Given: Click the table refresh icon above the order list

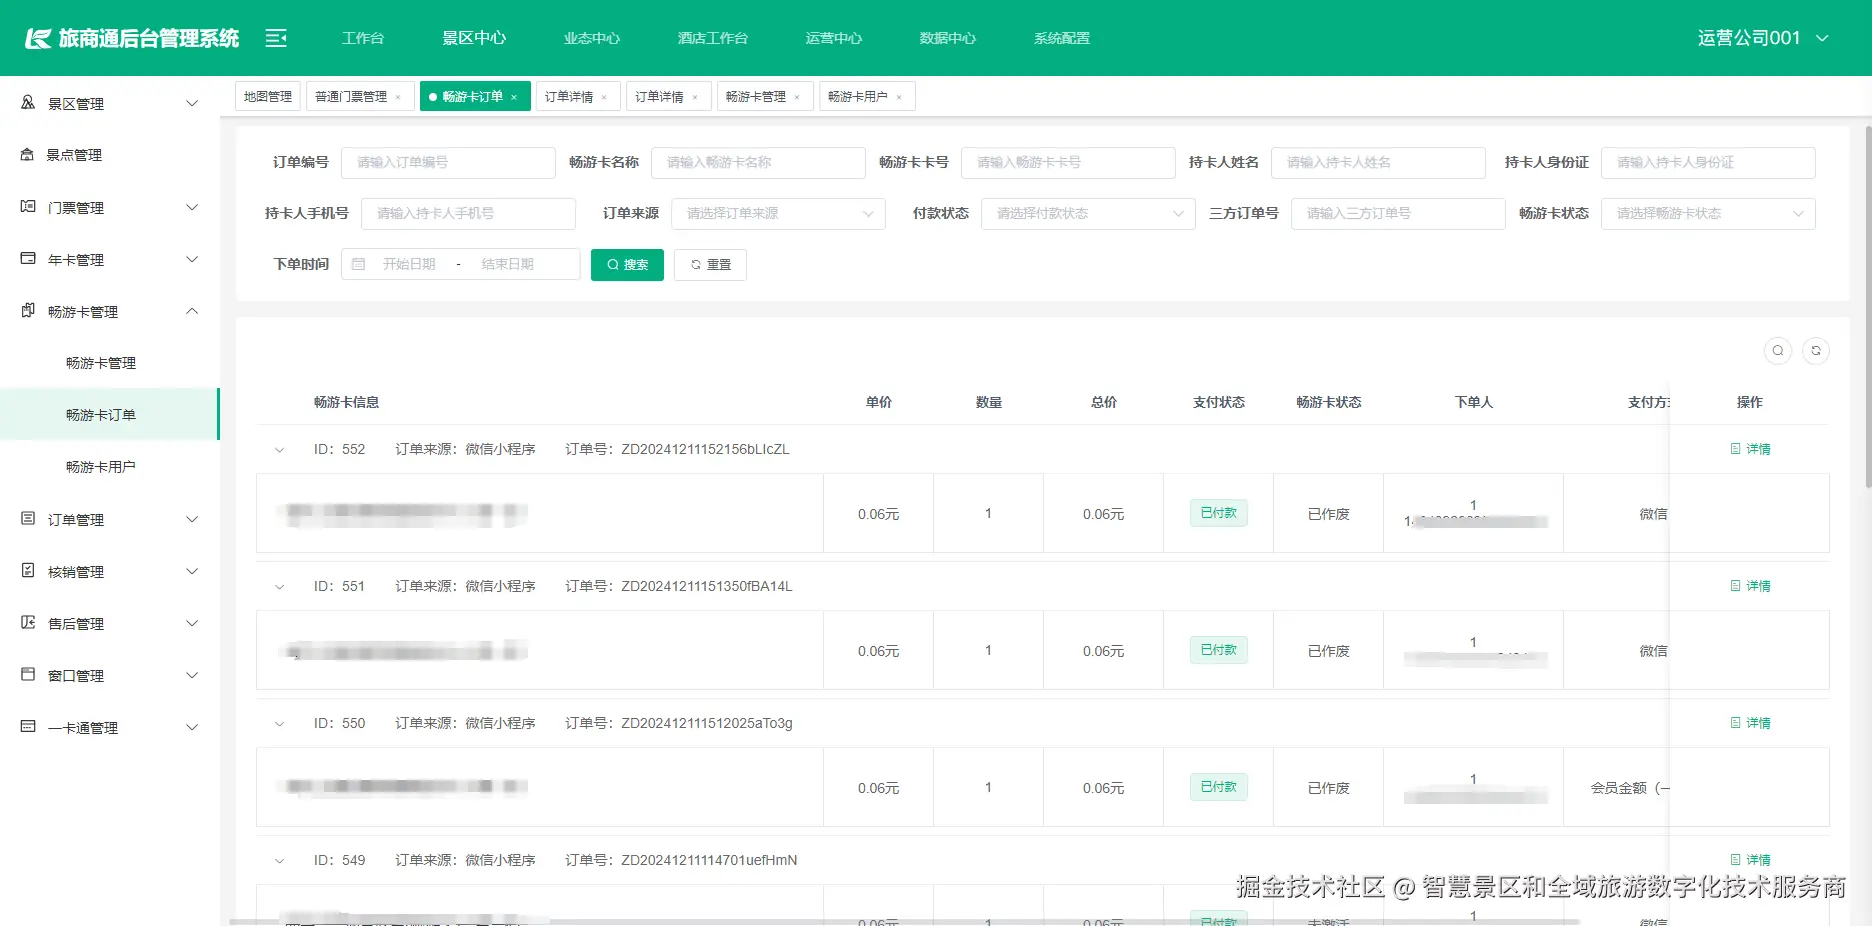Looking at the screenshot, I should (1817, 351).
